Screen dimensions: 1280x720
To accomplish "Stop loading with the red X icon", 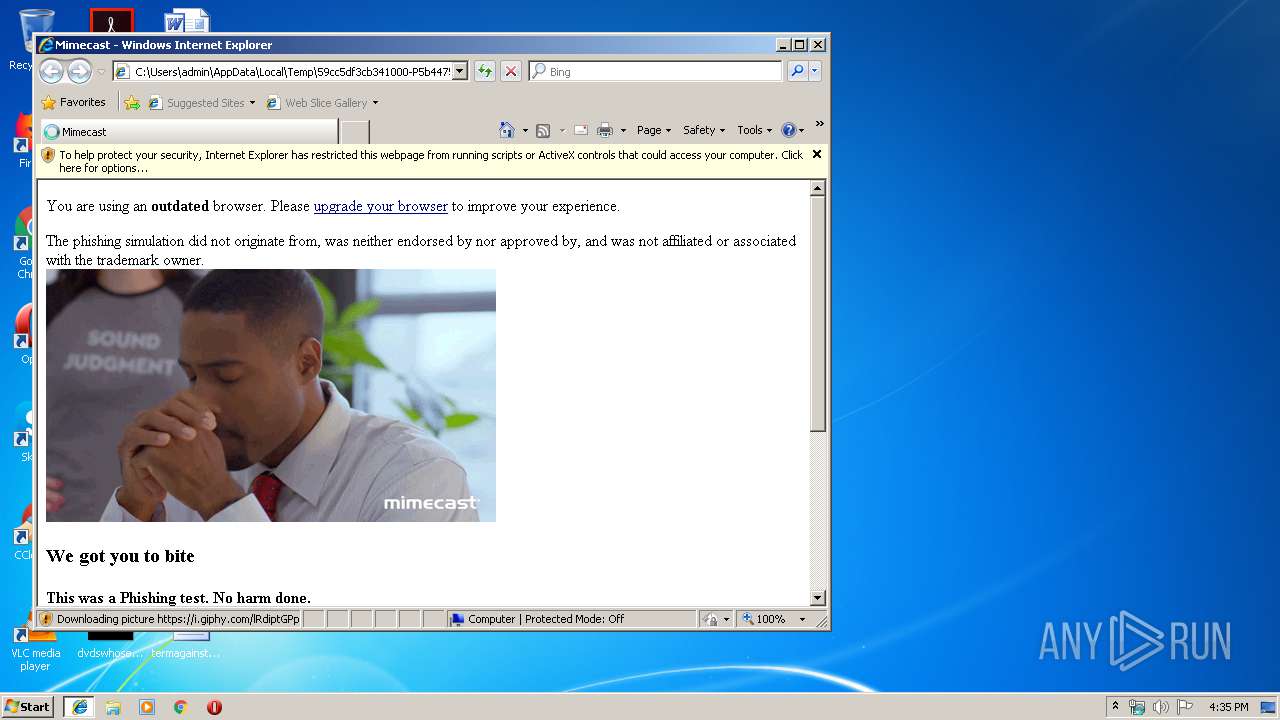I will click(511, 71).
